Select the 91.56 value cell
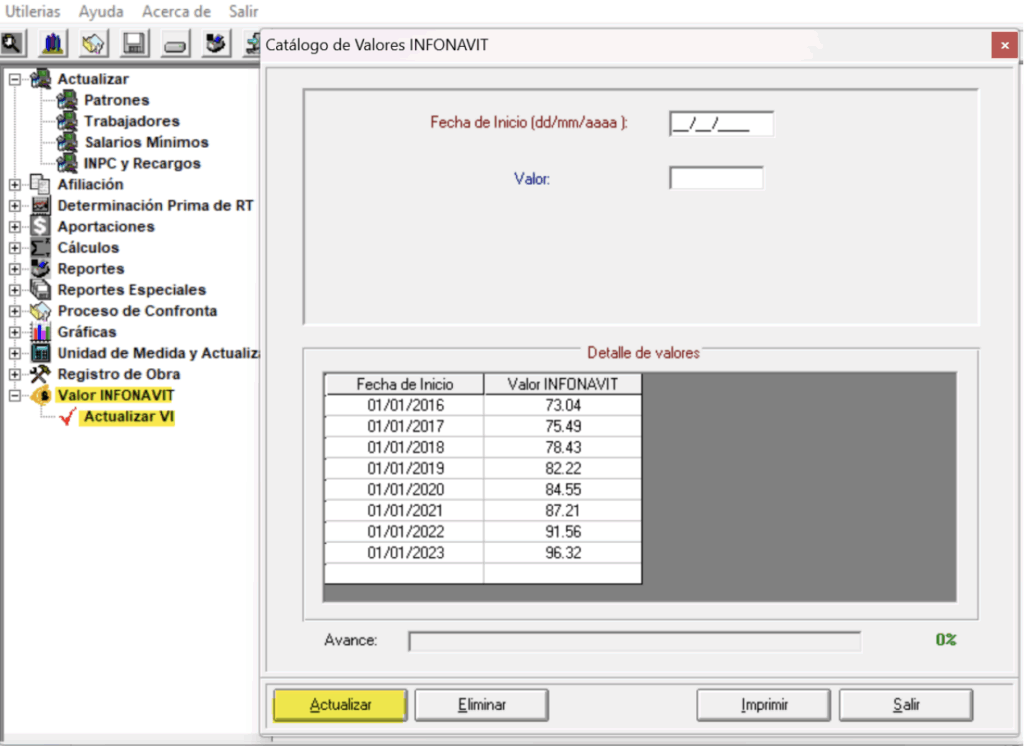Screen dimensions: 1024x746 pos(563,532)
